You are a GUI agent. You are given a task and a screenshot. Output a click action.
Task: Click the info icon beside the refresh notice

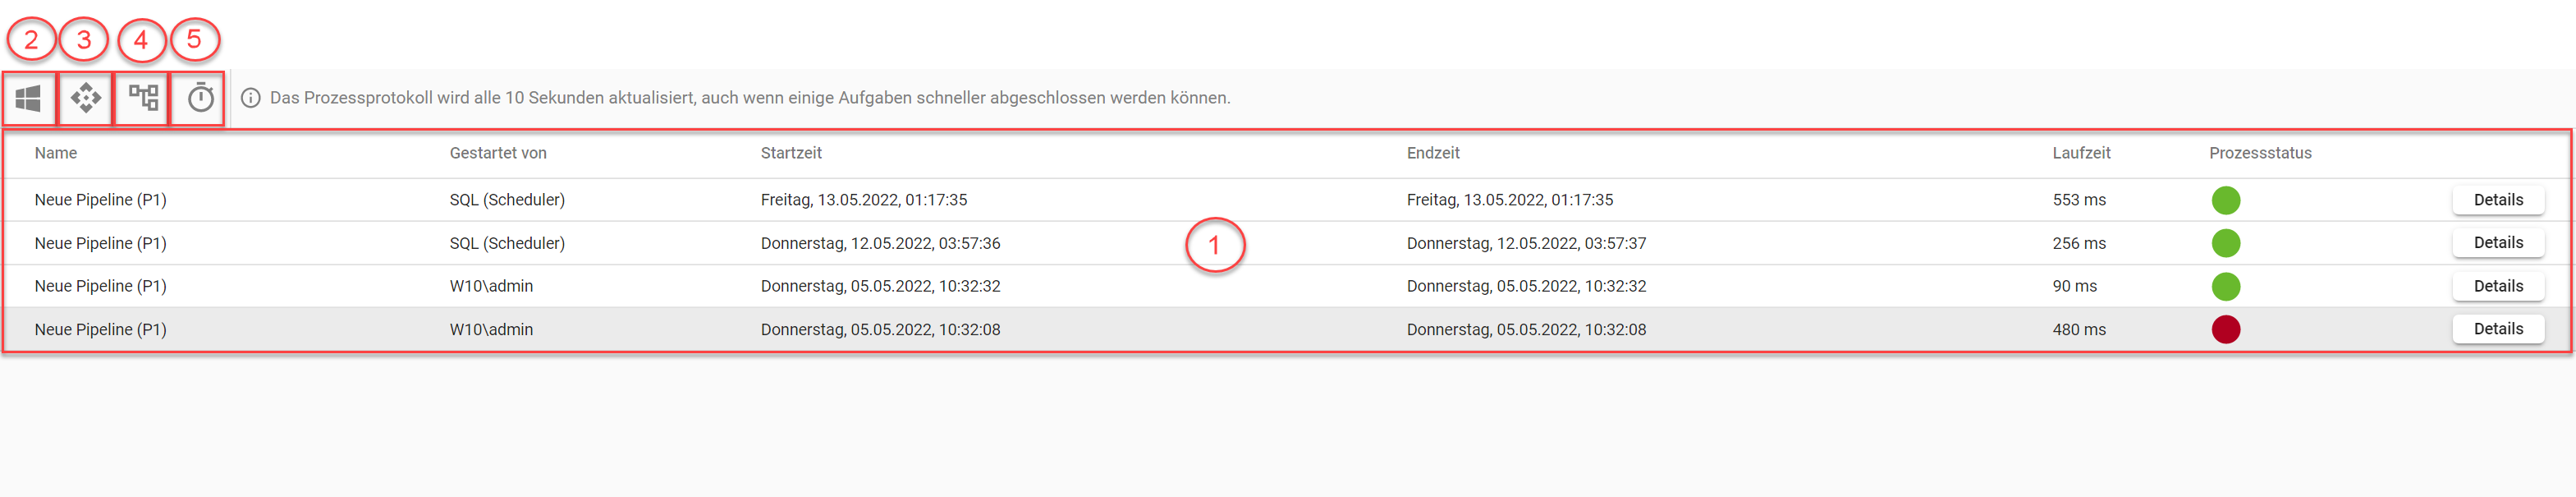pyautogui.click(x=250, y=98)
